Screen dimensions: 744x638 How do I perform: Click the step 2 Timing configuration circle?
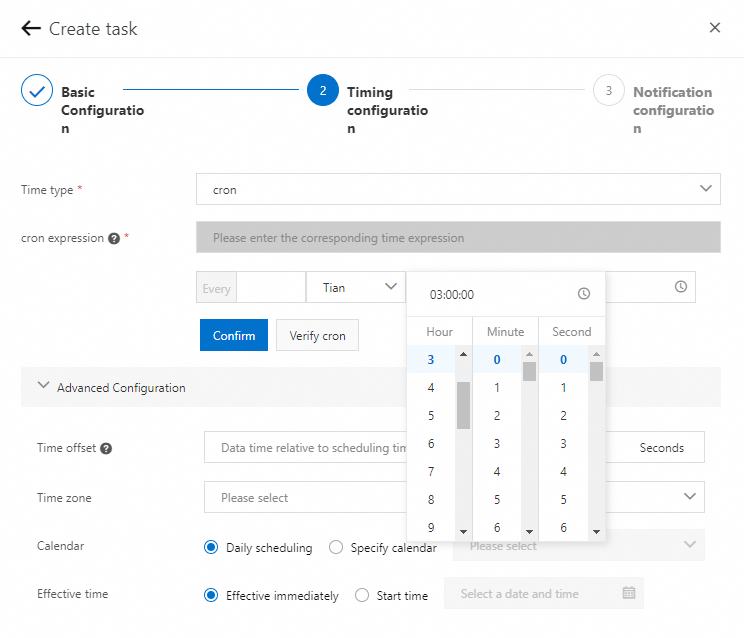pyautogui.click(x=323, y=90)
